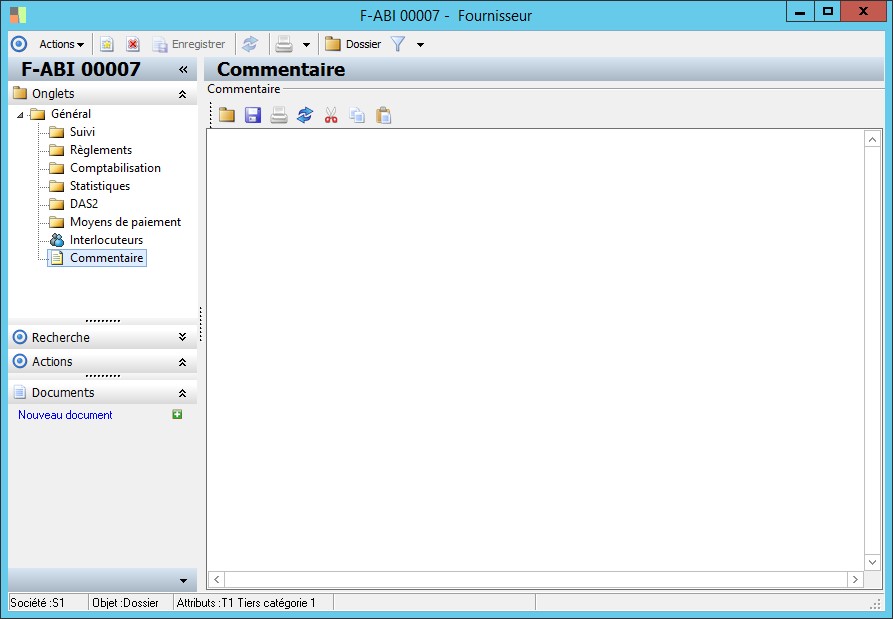This screenshot has height=619, width=893.
Task: Click the new record icon in toolbar
Action: tap(107, 44)
